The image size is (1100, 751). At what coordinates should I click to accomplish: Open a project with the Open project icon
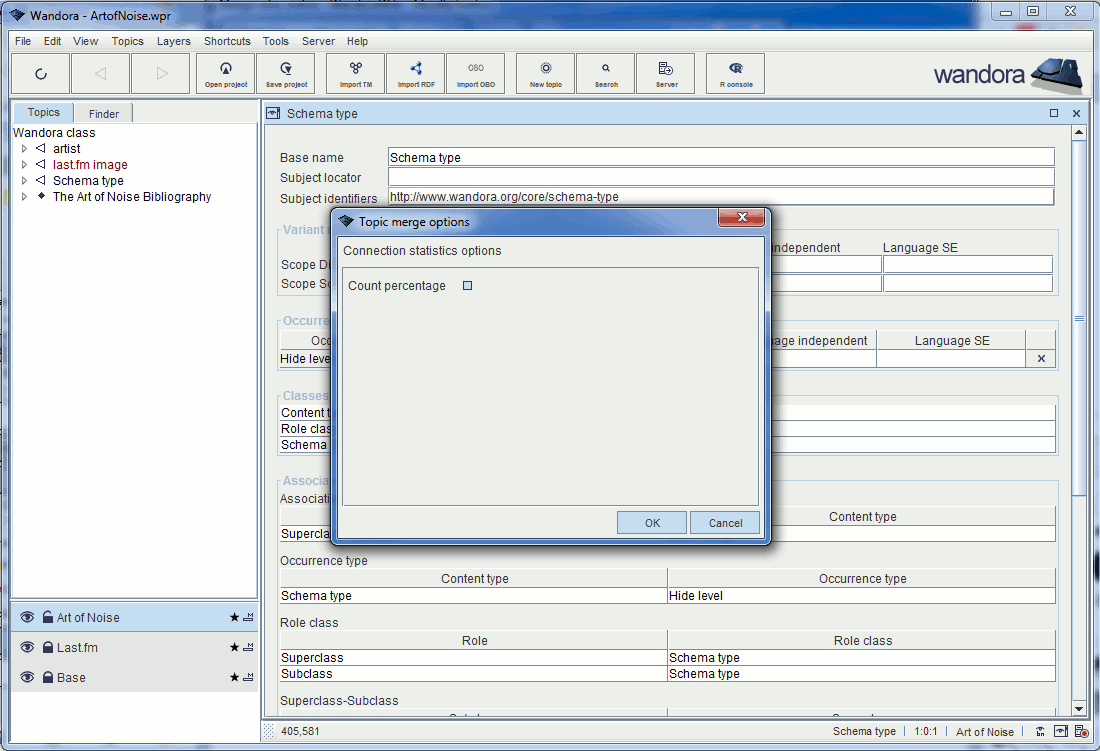[x=225, y=72]
